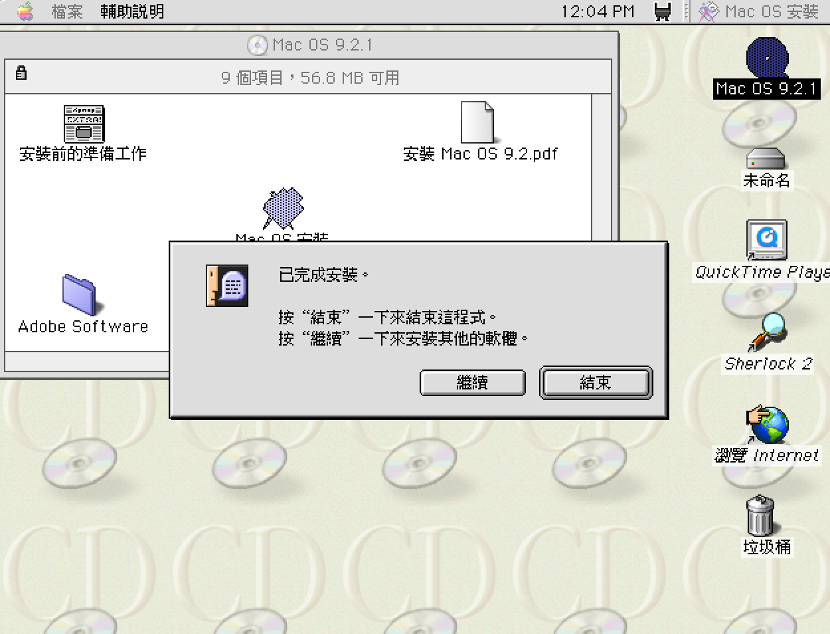Click the CD icon in window title bar
Screen dimensions: 830x634
[x=258, y=45]
